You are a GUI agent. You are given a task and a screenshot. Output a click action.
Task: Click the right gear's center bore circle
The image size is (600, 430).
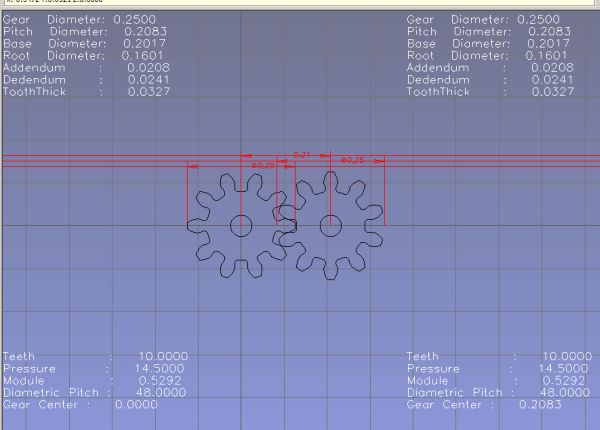tap(331, 226)
